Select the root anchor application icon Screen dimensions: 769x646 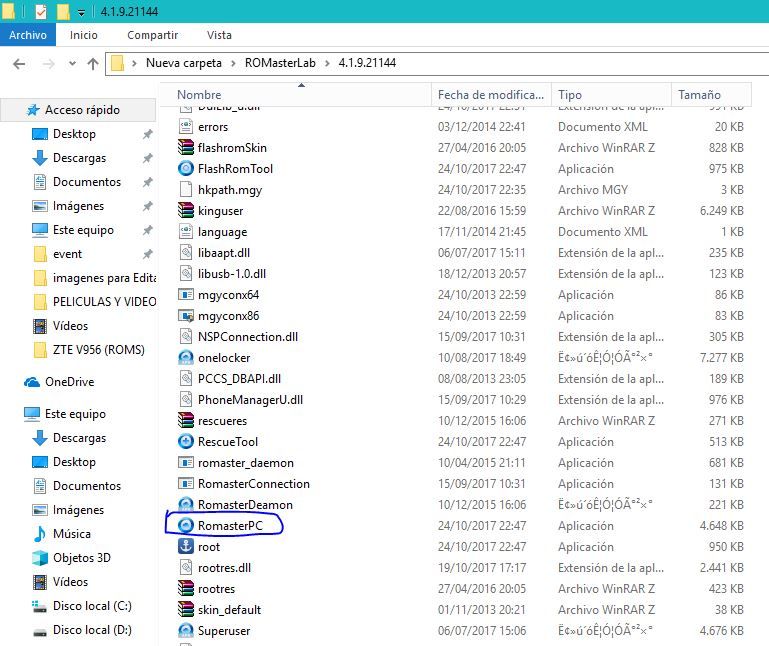[185, 546]
